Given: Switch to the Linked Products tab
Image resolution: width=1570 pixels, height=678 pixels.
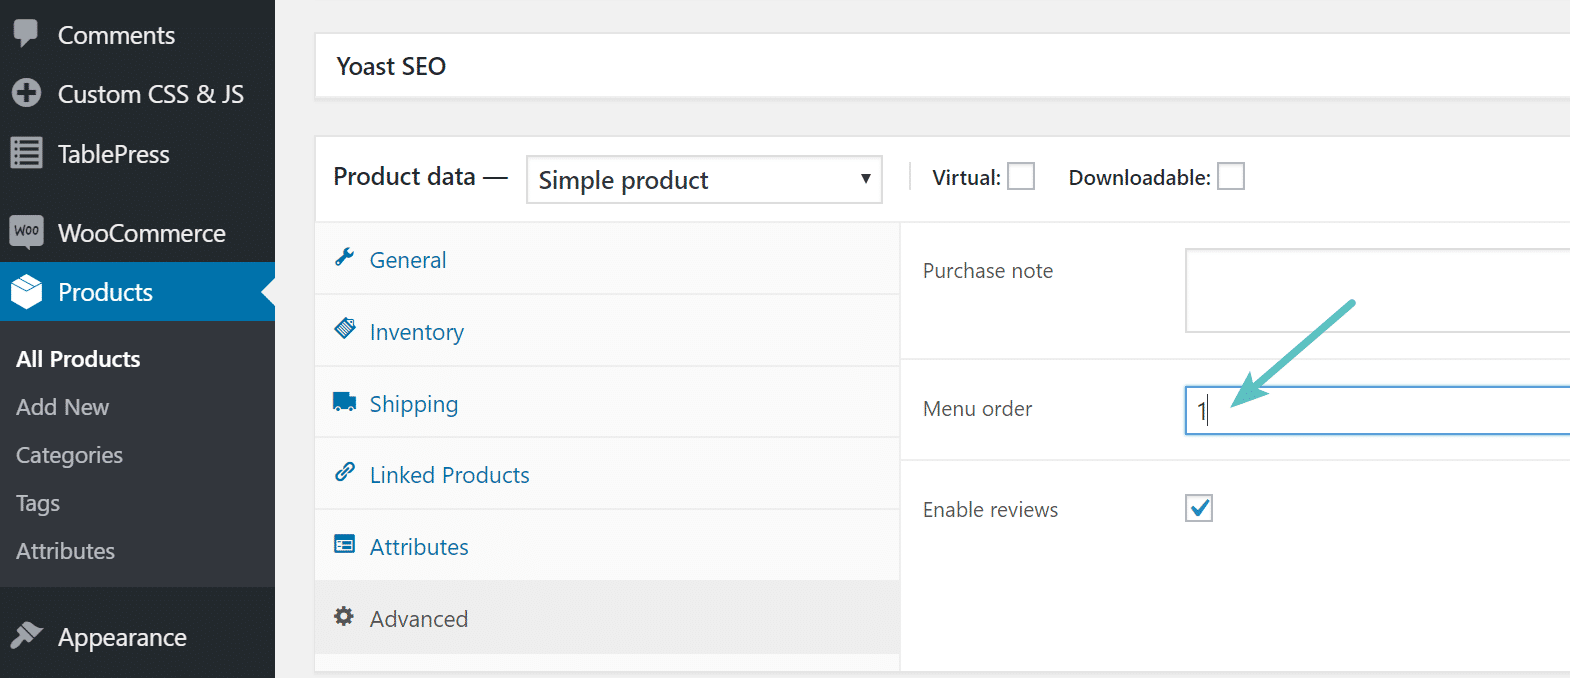Looking at the screenshot, I should tap(449, 475).
